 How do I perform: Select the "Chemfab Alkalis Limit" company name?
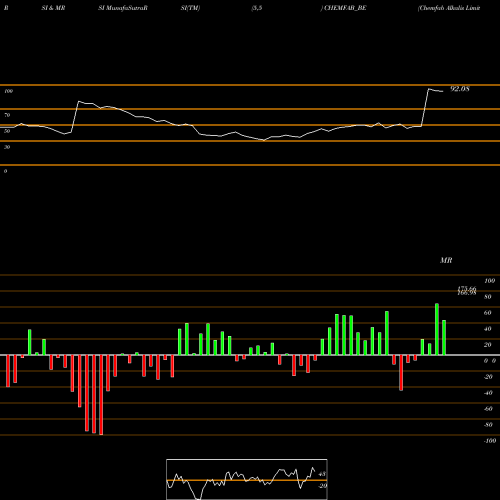coord(449,8)
